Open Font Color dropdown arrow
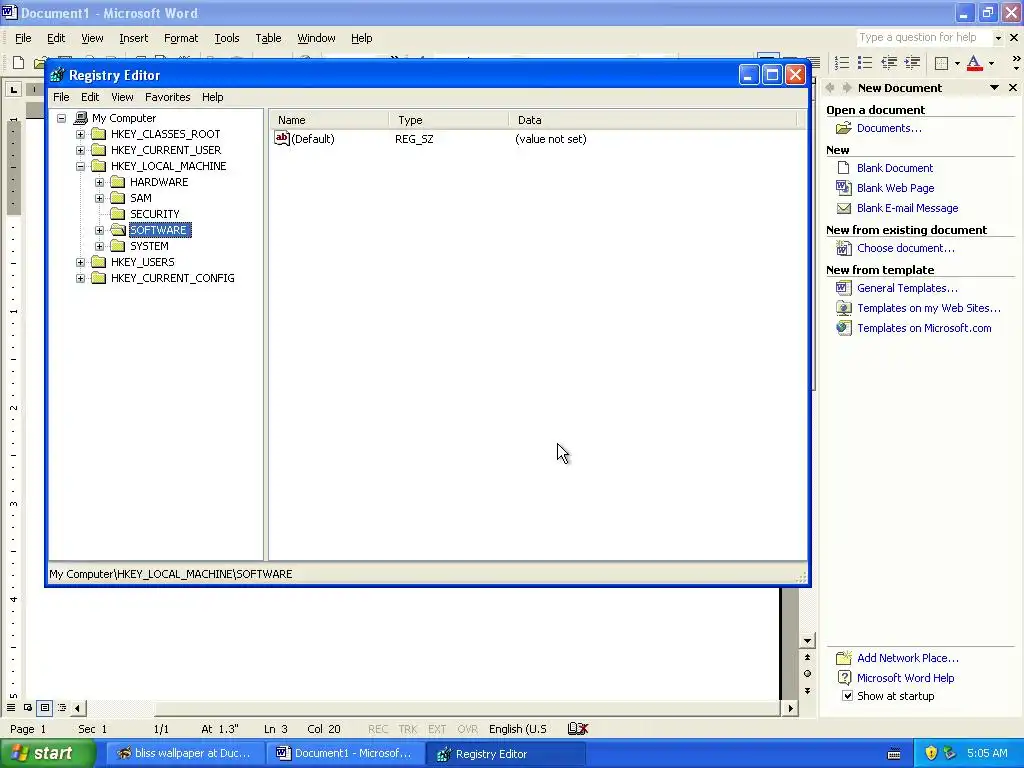Viewport: 1024px width, 768px height. point(991,63)
